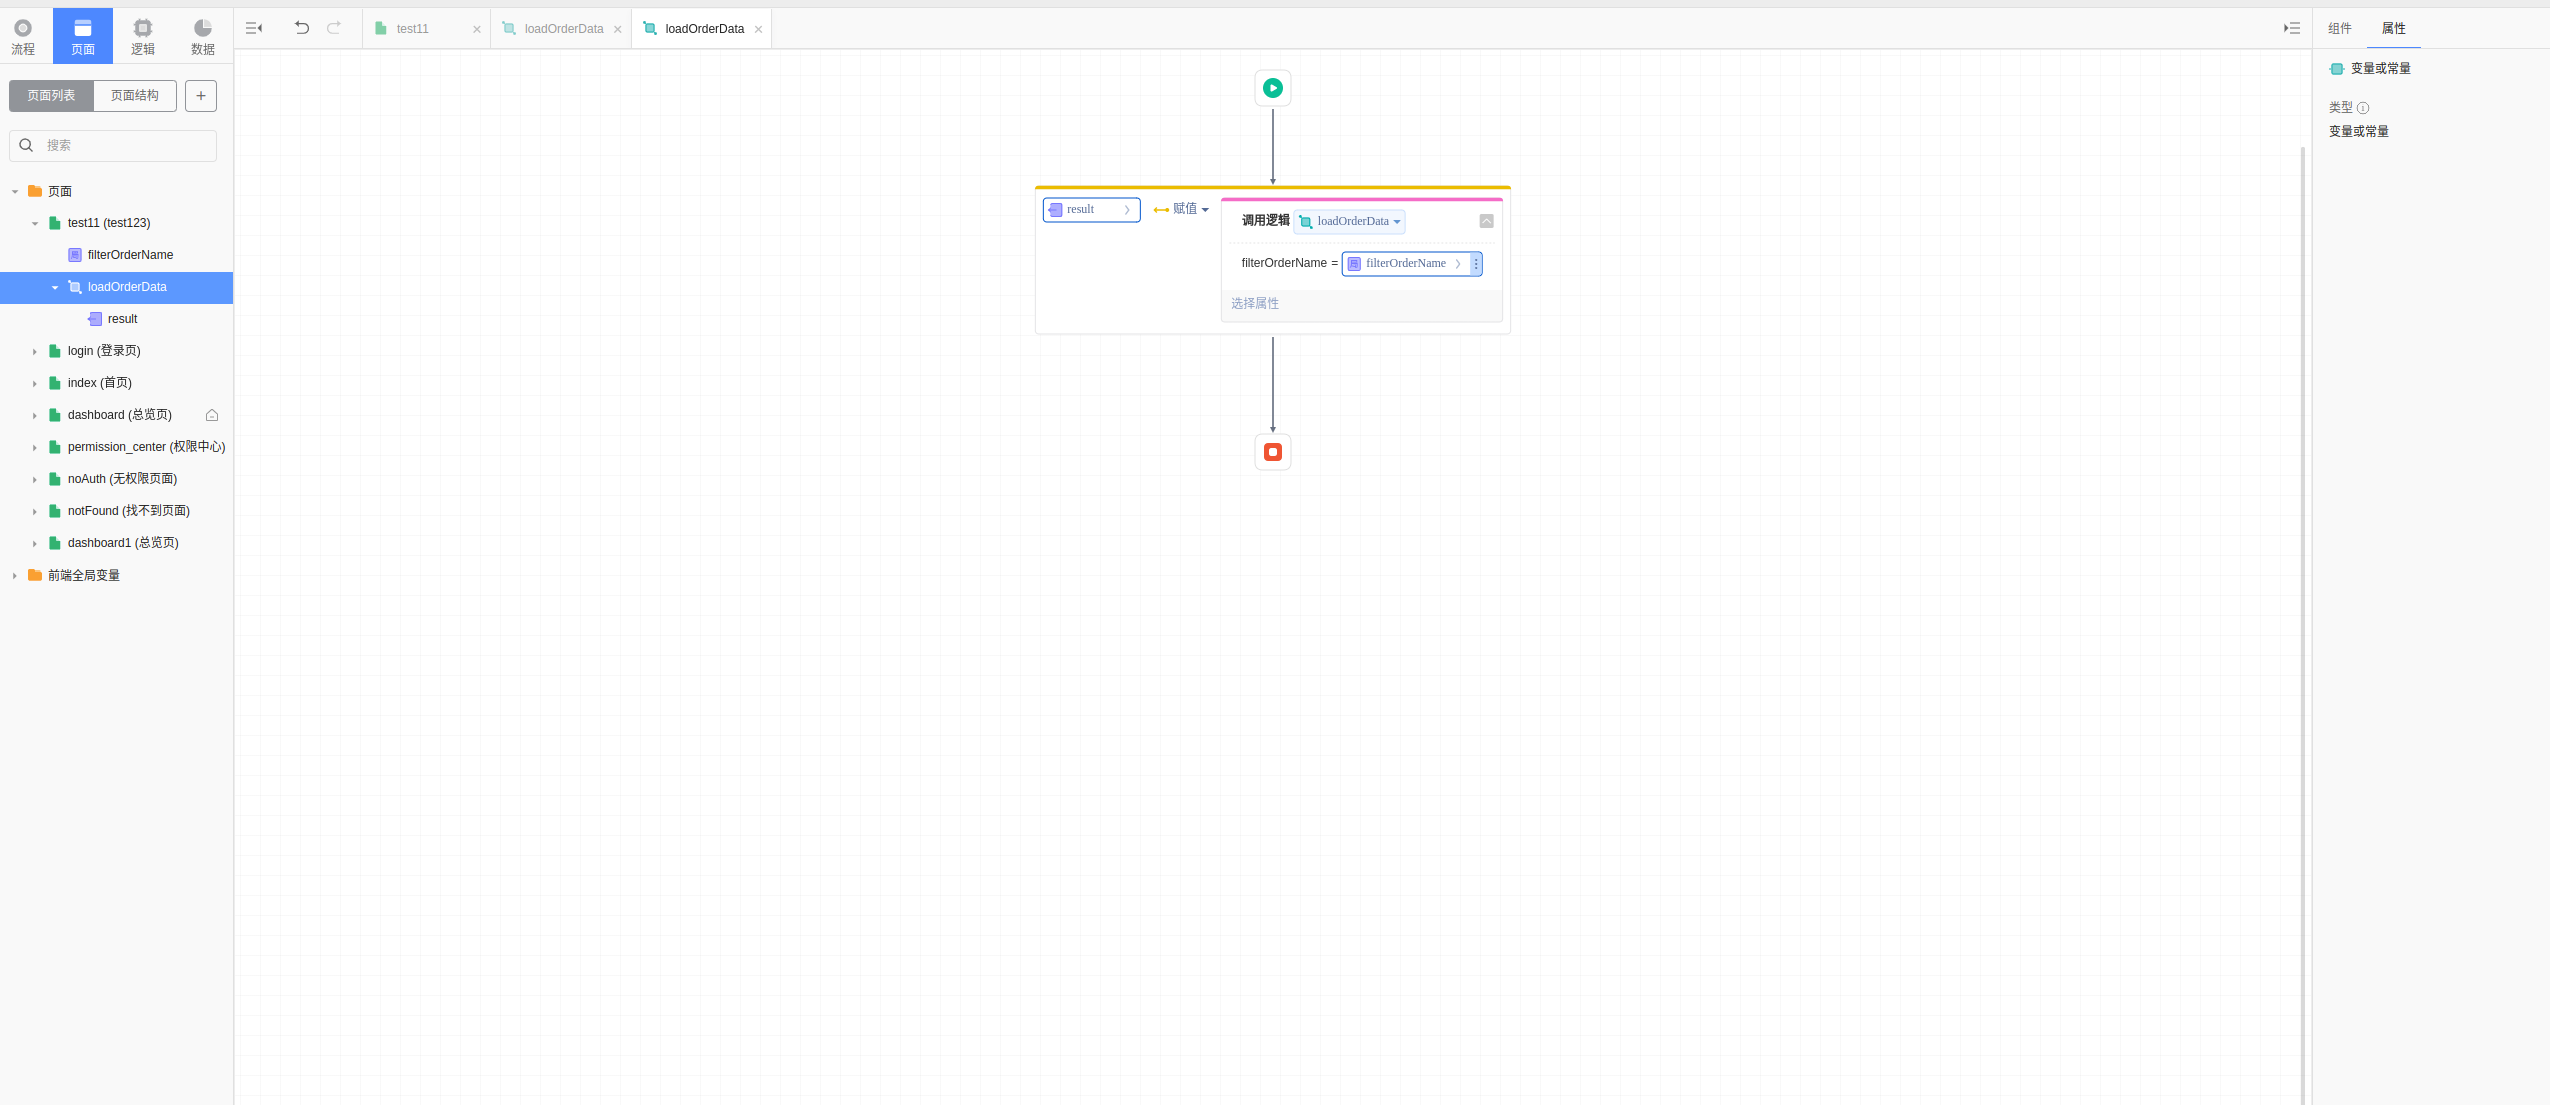Image resolution: width=2550 pixels, height=1105 pixels.
Task: Open the 属性 tab
Action: click(x=2394, y=28)
